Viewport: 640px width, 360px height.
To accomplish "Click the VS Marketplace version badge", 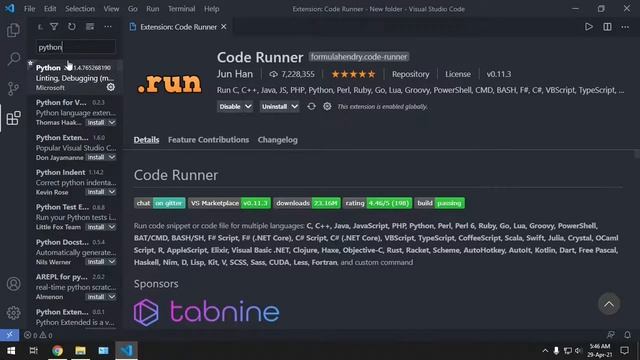I will (229, 203).
